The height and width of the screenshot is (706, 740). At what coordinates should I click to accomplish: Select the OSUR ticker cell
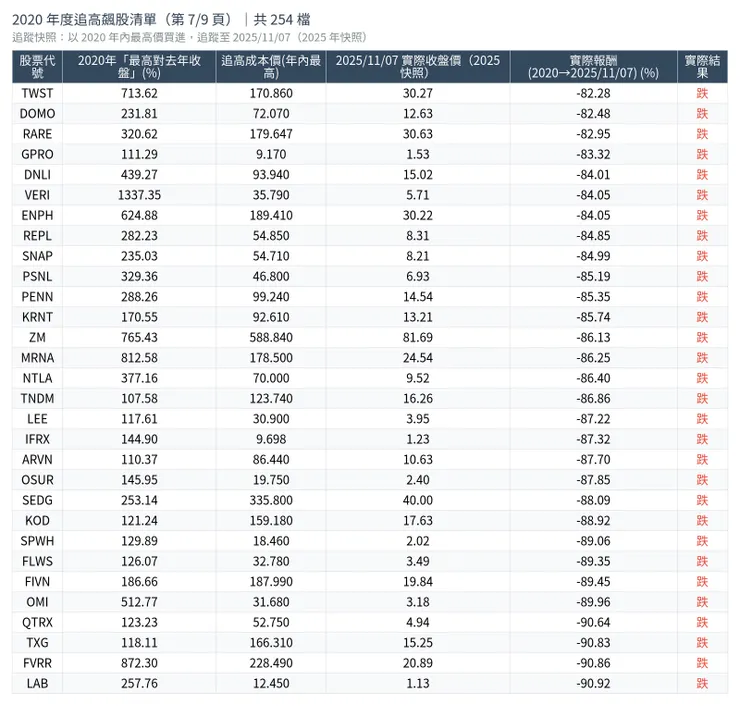[x=37, y=480]
